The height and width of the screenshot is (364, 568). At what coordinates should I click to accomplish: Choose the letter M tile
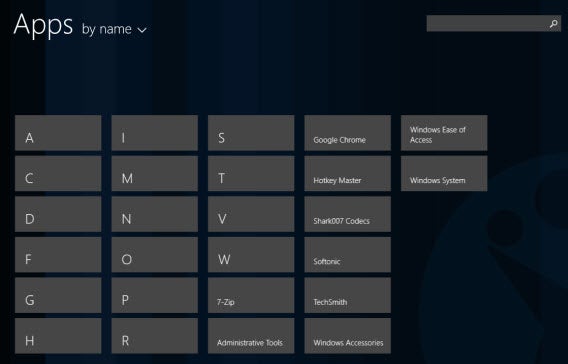tap(155, 173)
